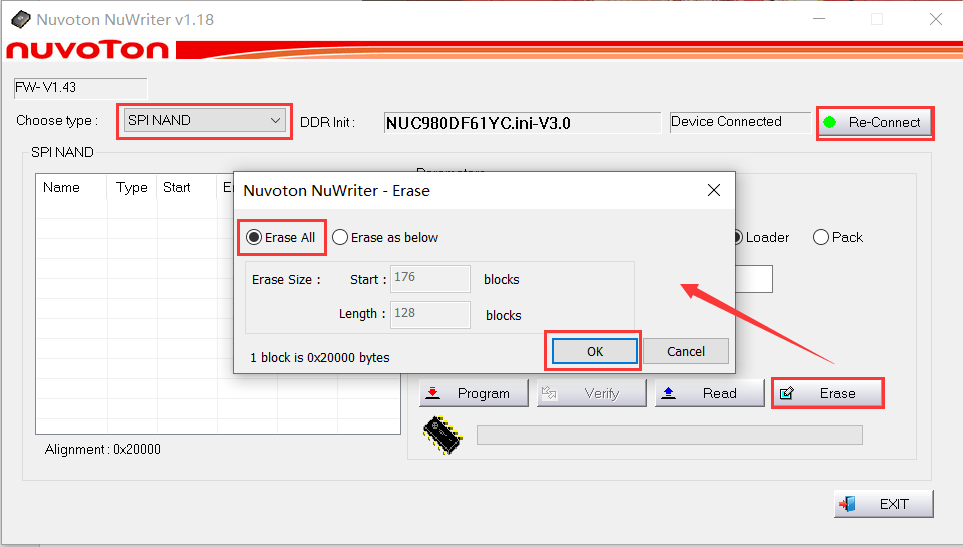Maximize the NuWriter window
963x547 pixels.
(x=877, y=19)
